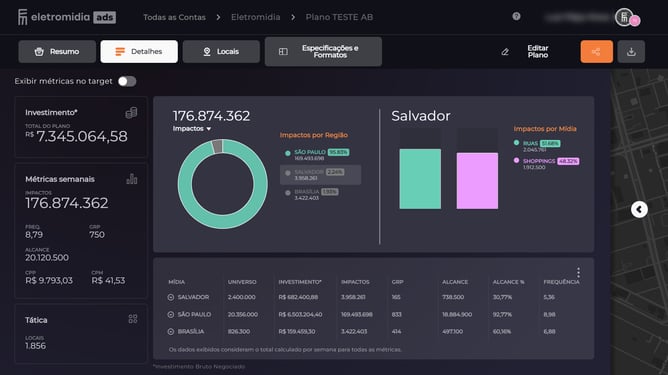Click the pencil icon beside Editar Plano
This screenshot has width=668, height=375.
[x=505, y=52]
